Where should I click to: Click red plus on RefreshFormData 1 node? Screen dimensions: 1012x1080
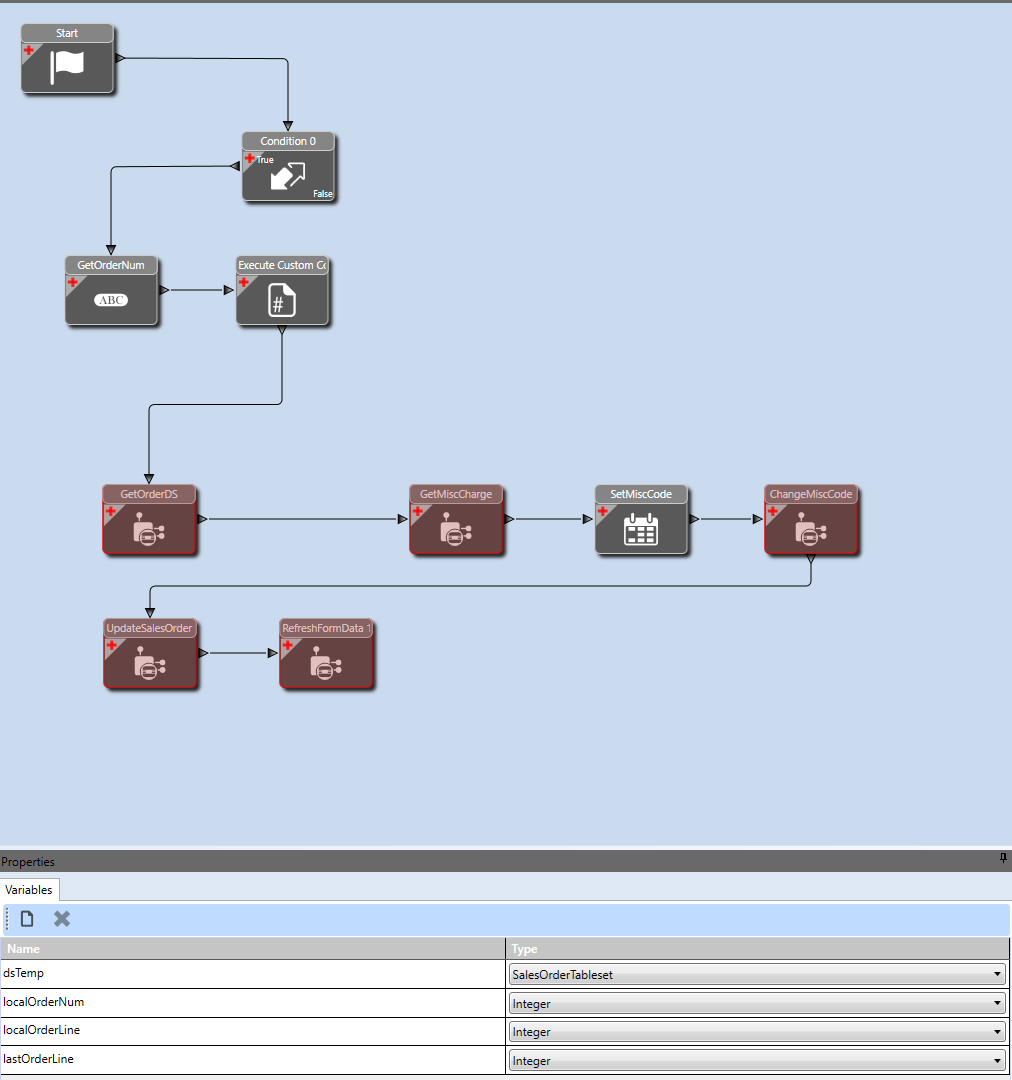tap(288, 645)
